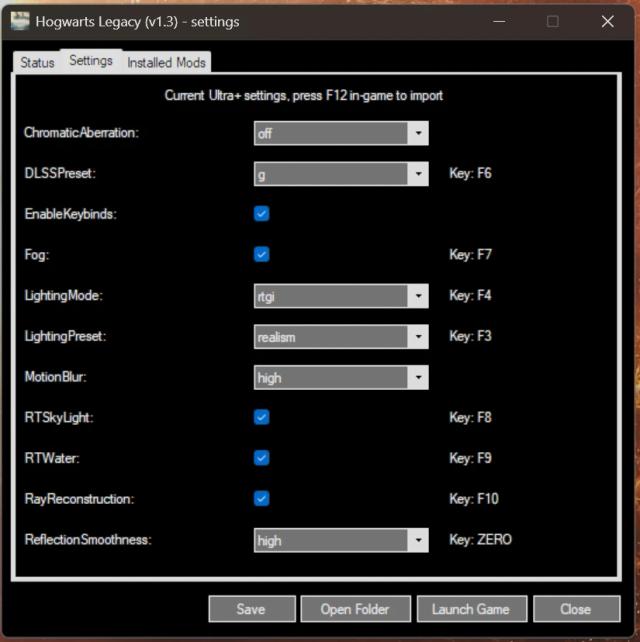Click the 'DLSSPreset:' label
640x642 pixels.
coord(60,173)
